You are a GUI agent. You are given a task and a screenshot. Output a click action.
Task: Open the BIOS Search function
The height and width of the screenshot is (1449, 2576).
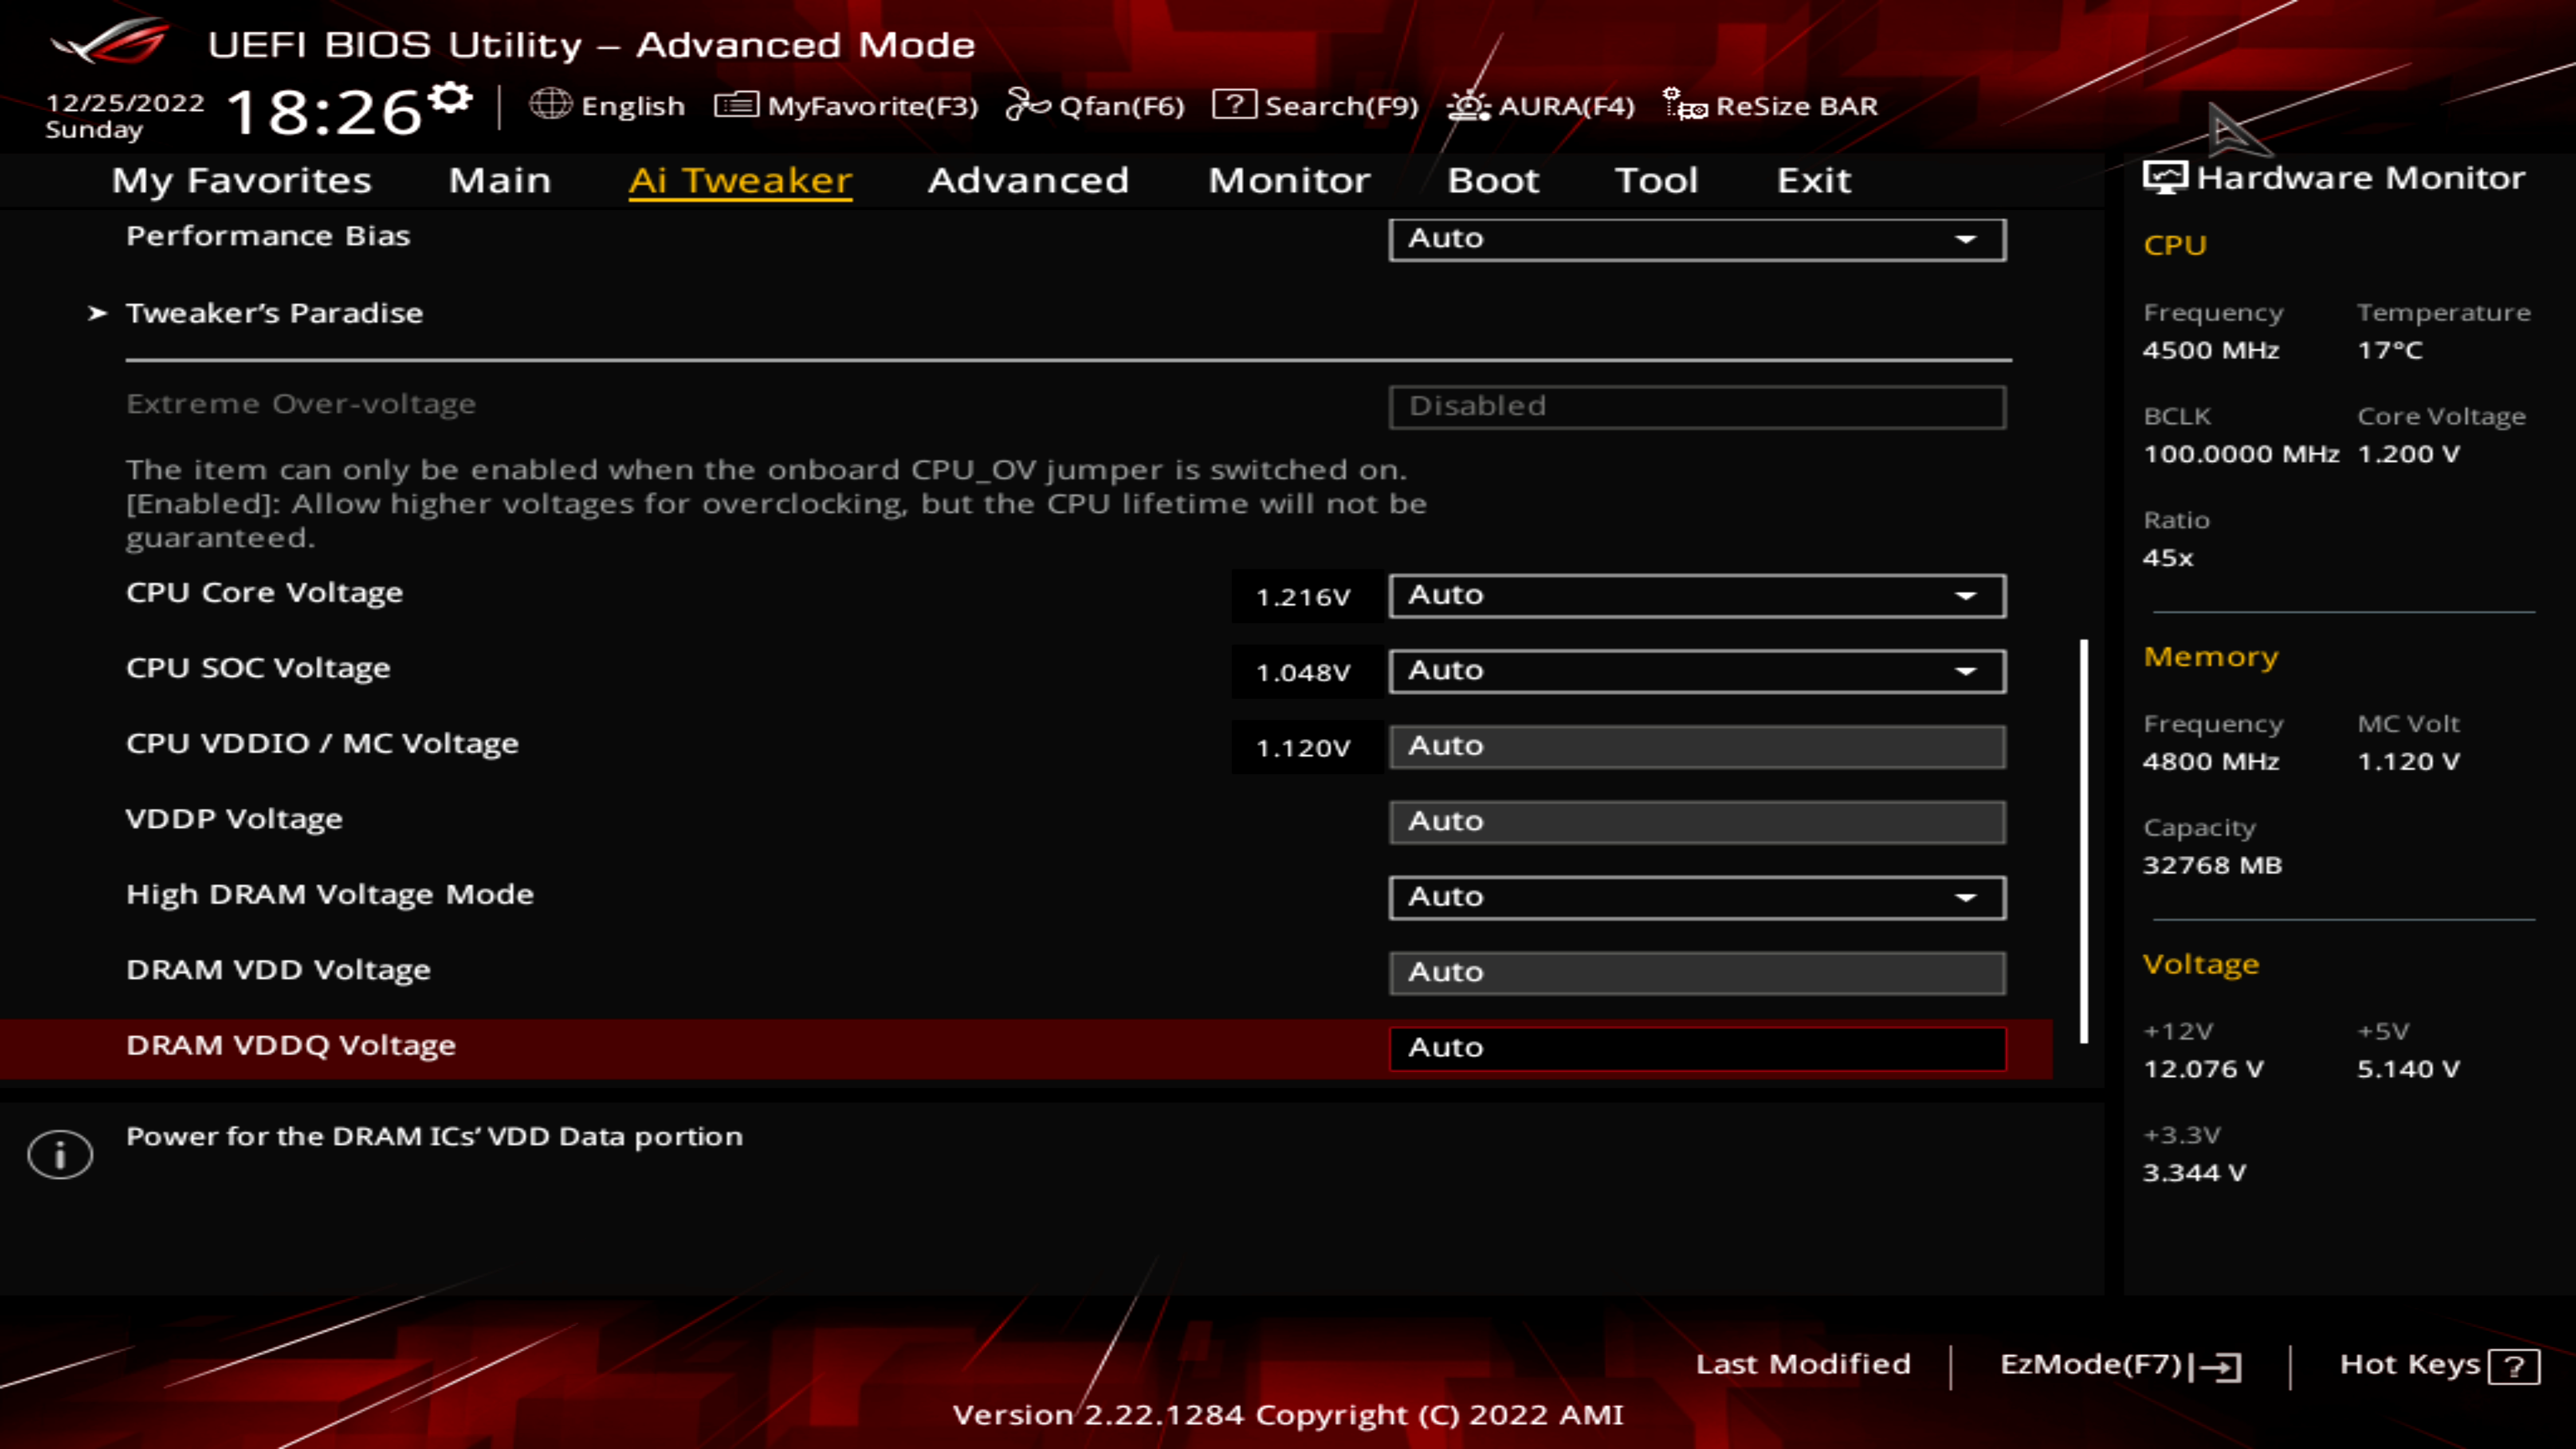(x=1318, y=106)
